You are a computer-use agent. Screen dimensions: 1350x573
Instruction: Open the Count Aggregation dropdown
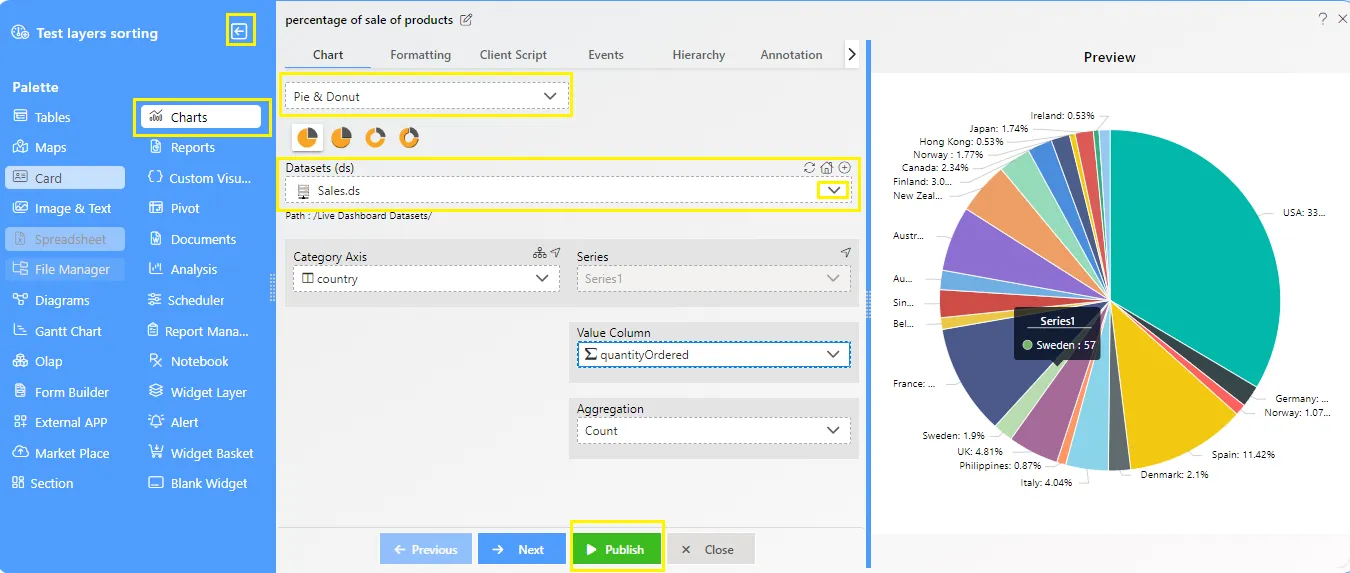[714, 431]
